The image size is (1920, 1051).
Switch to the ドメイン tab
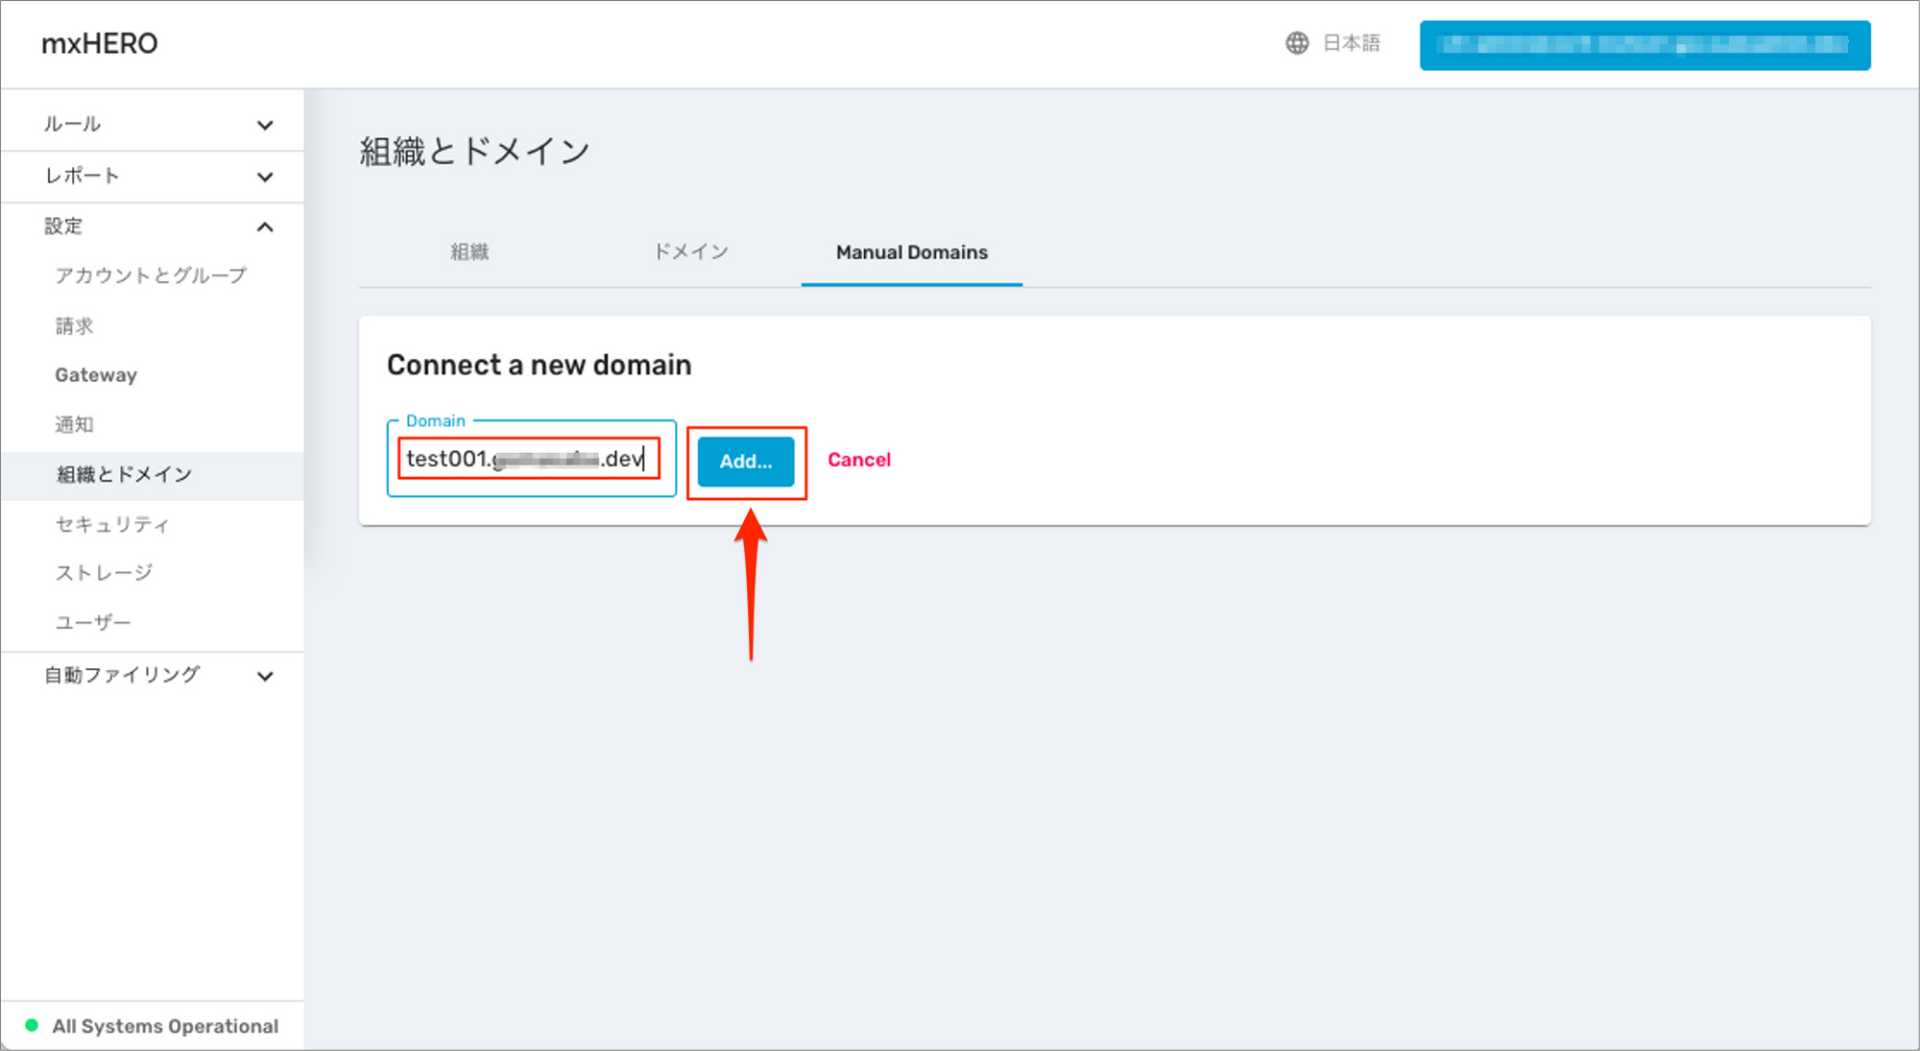point(690,252)
